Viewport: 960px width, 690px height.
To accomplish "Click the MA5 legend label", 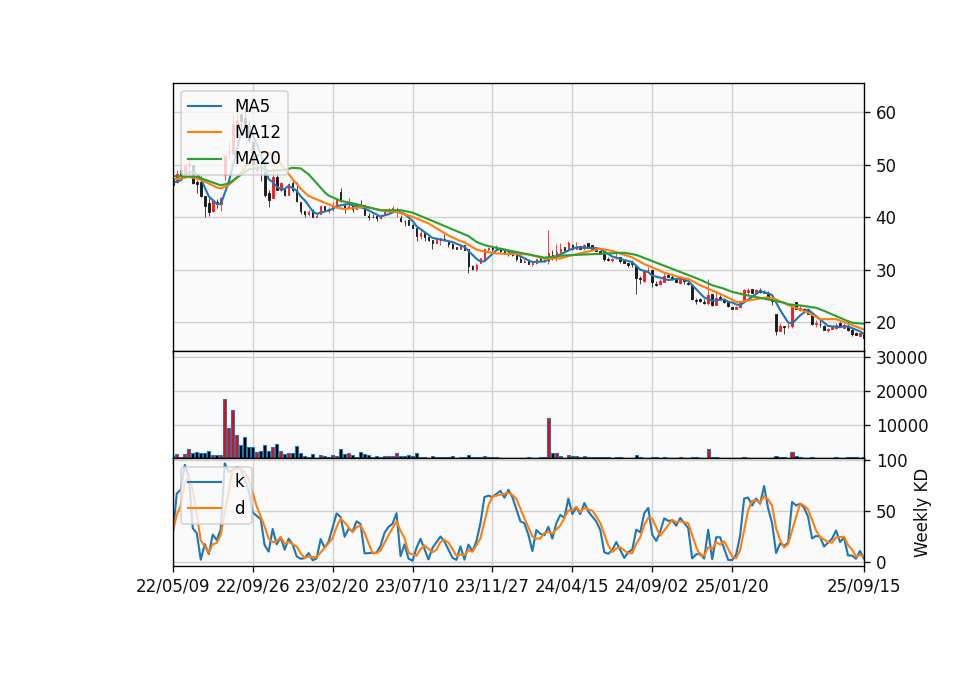I will (252, 106).
